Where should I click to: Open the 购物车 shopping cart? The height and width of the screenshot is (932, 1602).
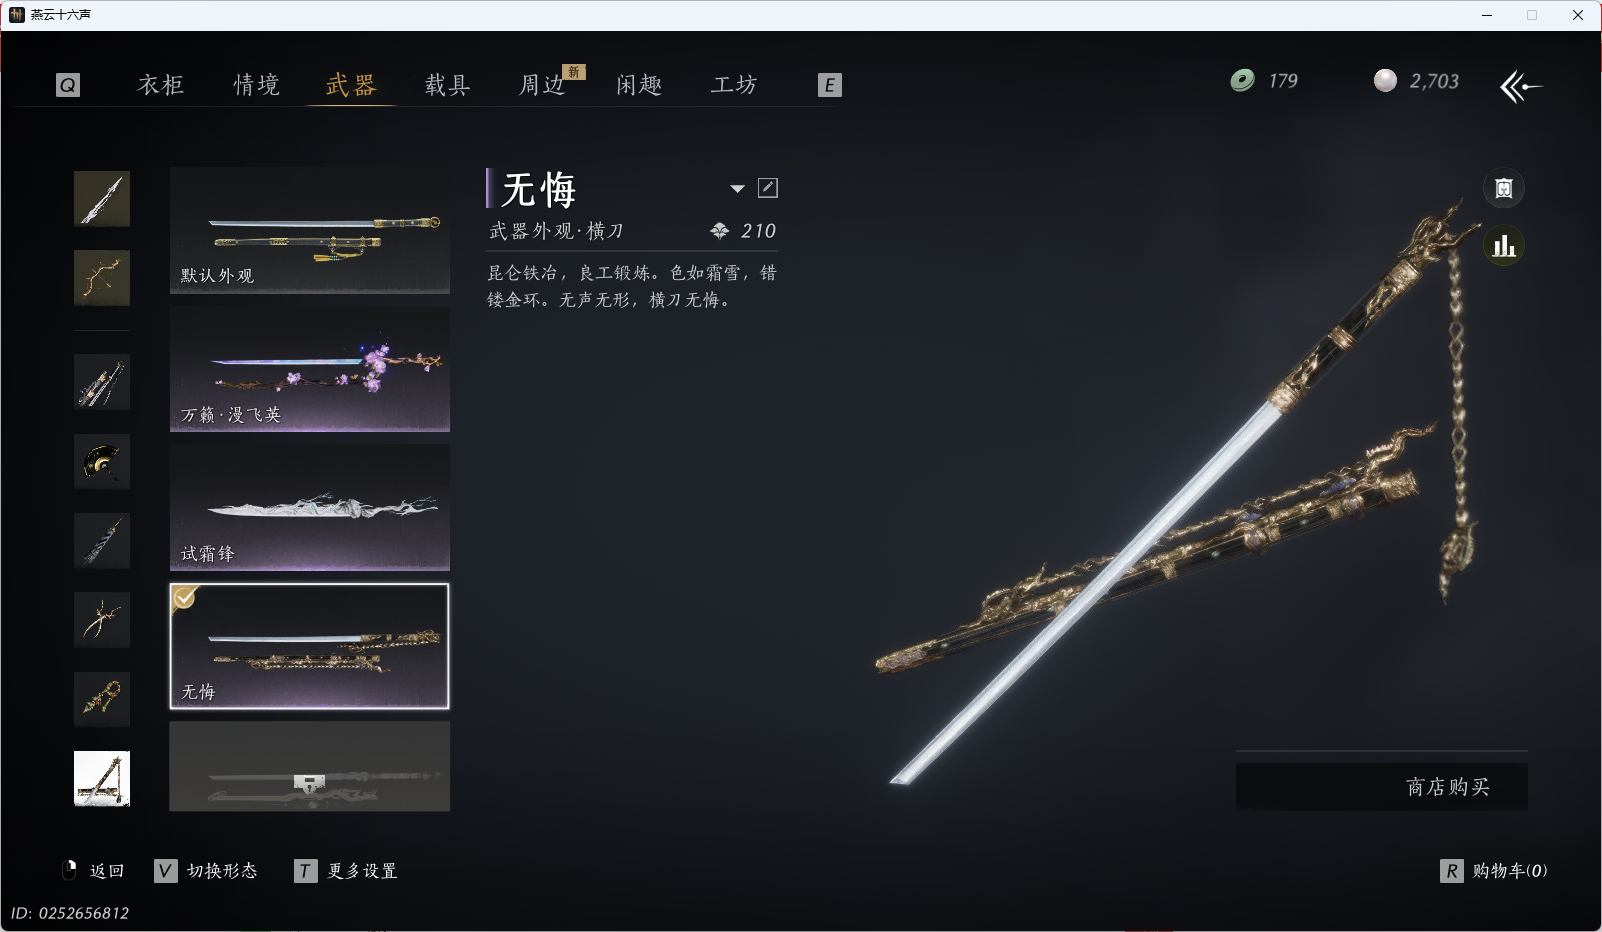pyautogui.click(x=1495, y=871)
